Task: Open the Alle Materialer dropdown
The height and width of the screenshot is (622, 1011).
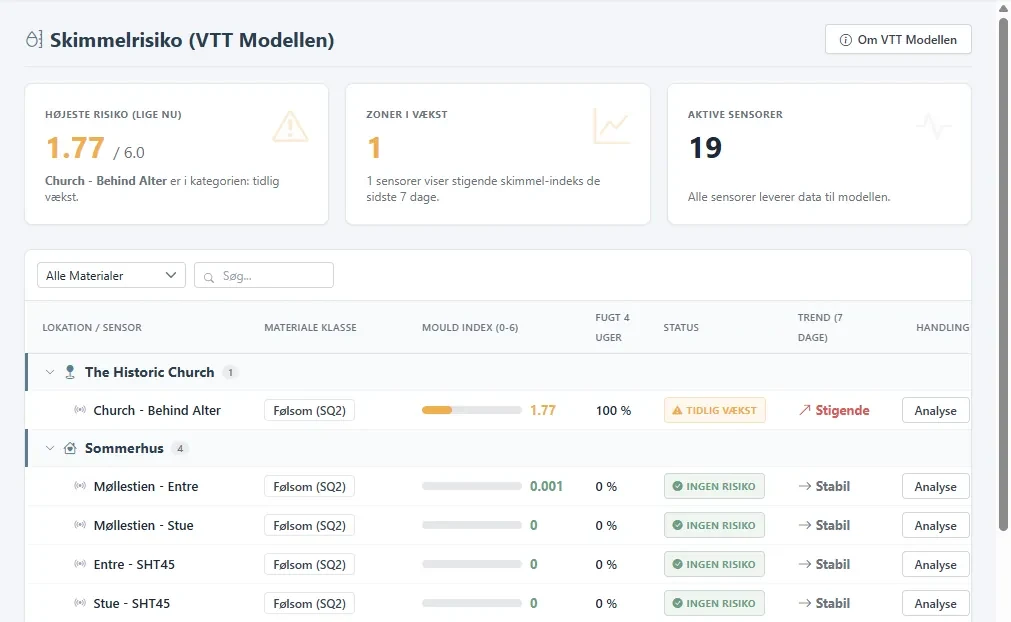Action: coord(112,275)
